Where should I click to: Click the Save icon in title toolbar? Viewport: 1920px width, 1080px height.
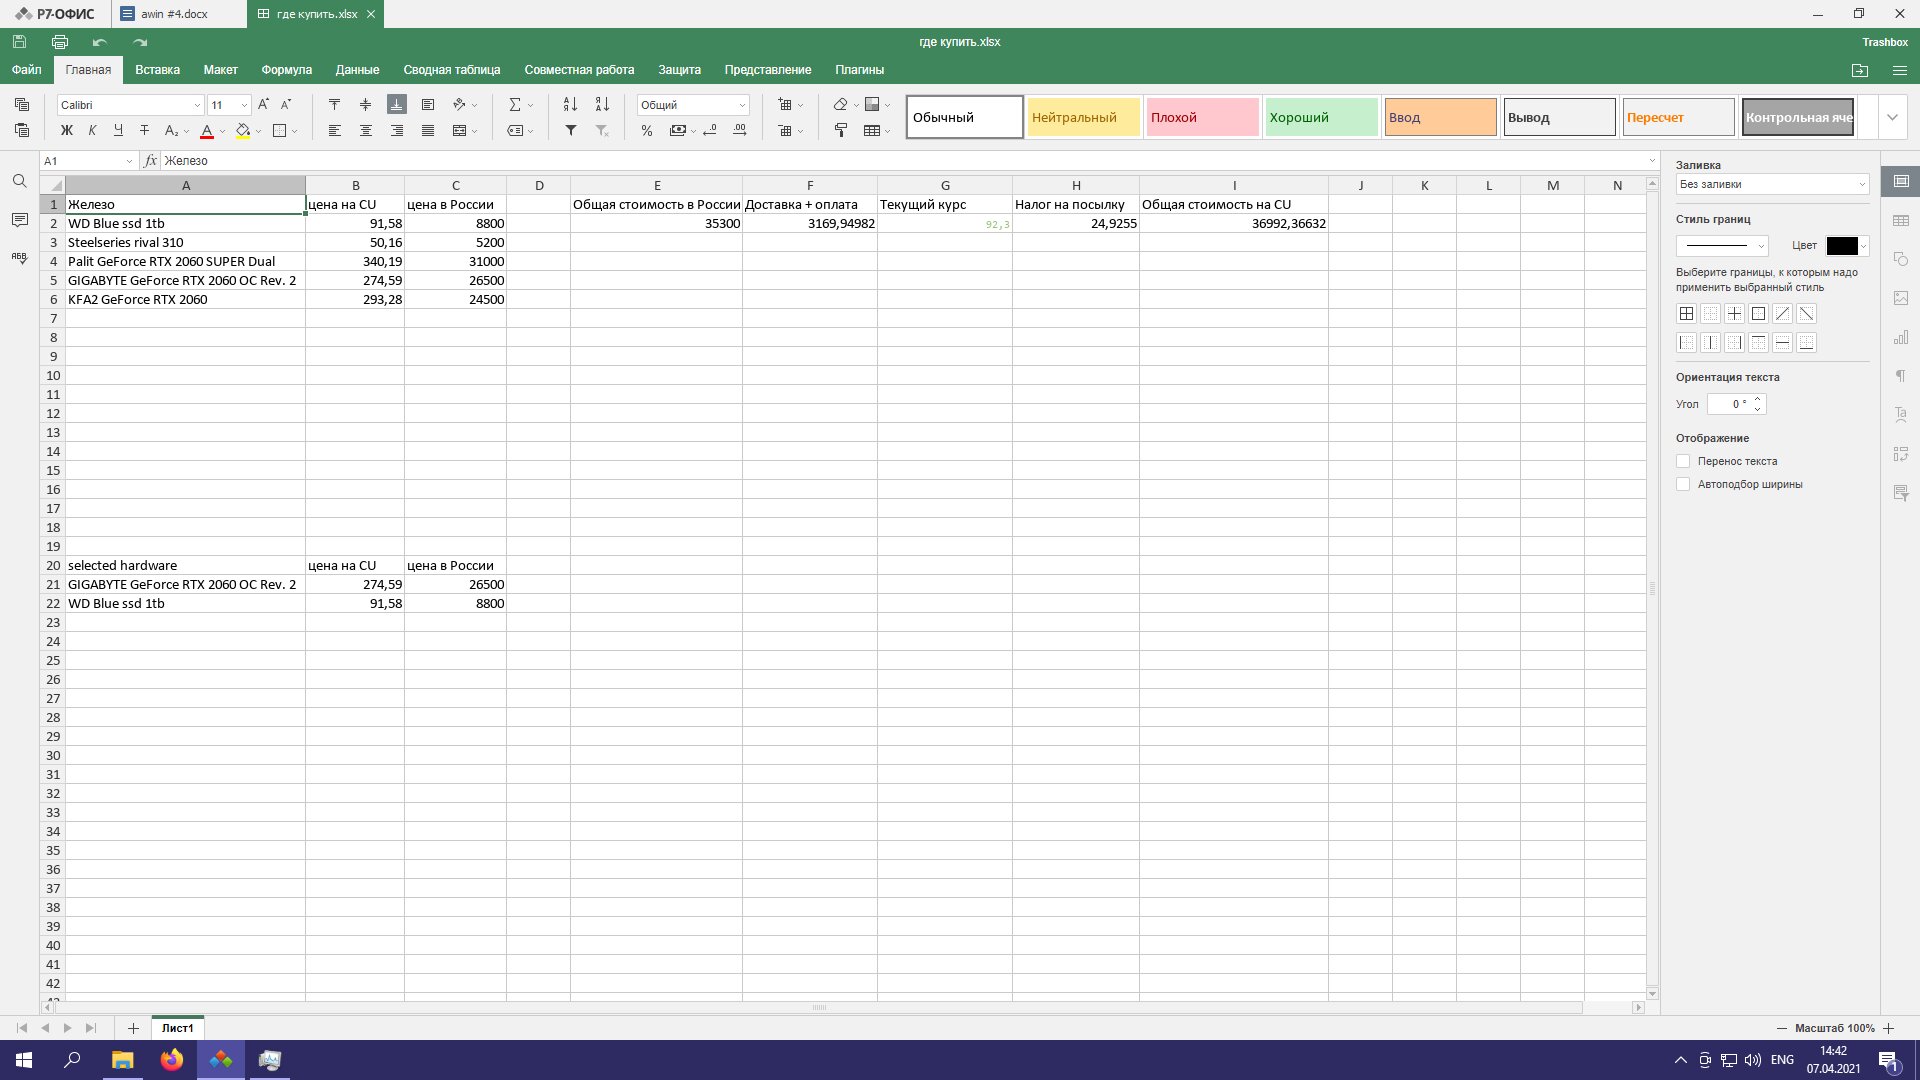(x=19, y=42)
